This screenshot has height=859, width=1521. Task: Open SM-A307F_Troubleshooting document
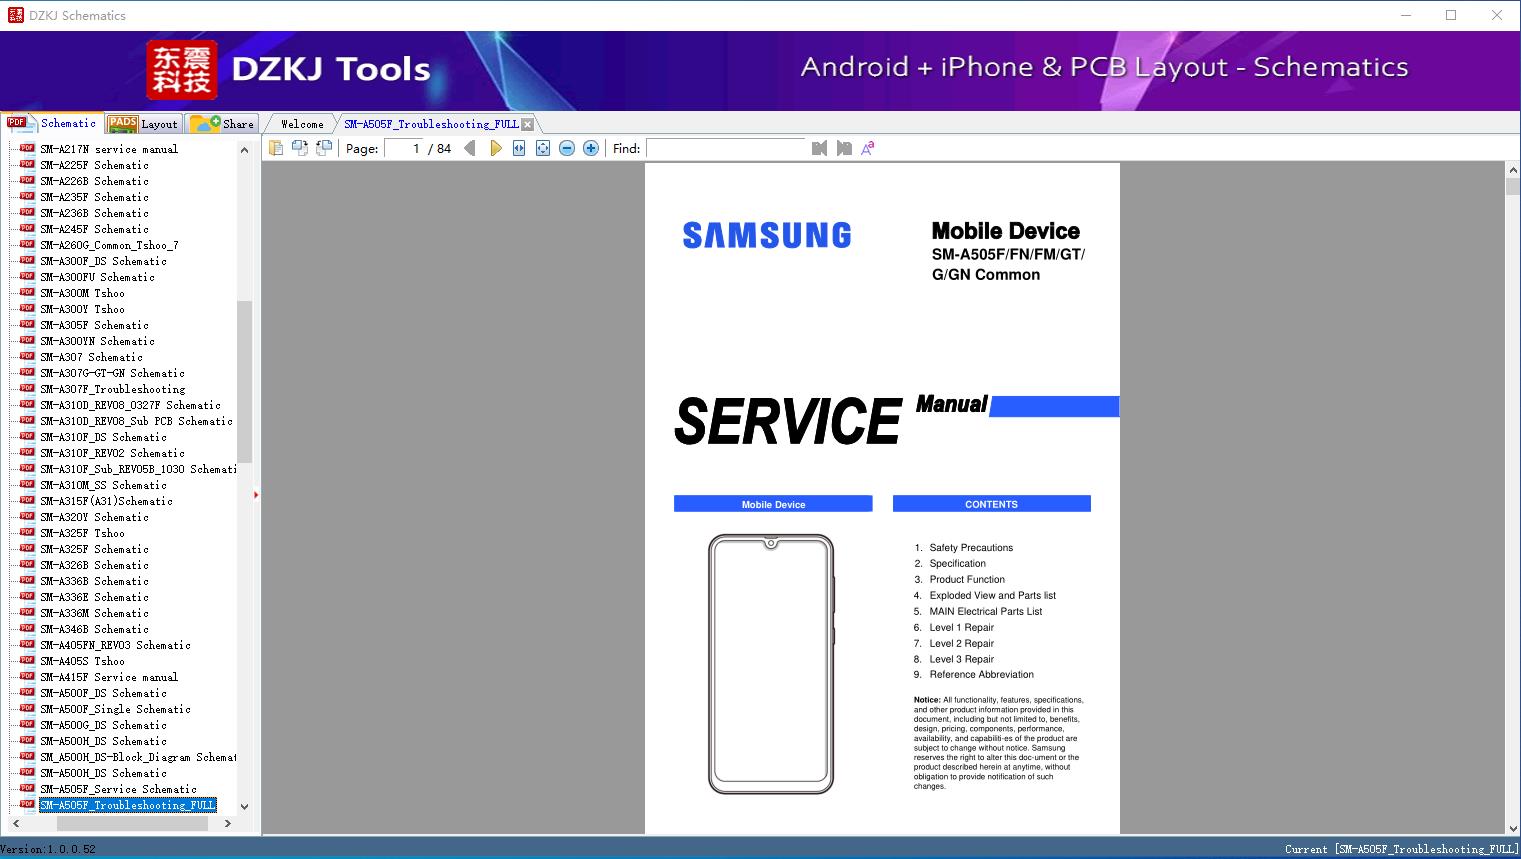pyautogui.click(x=112, y=389)
